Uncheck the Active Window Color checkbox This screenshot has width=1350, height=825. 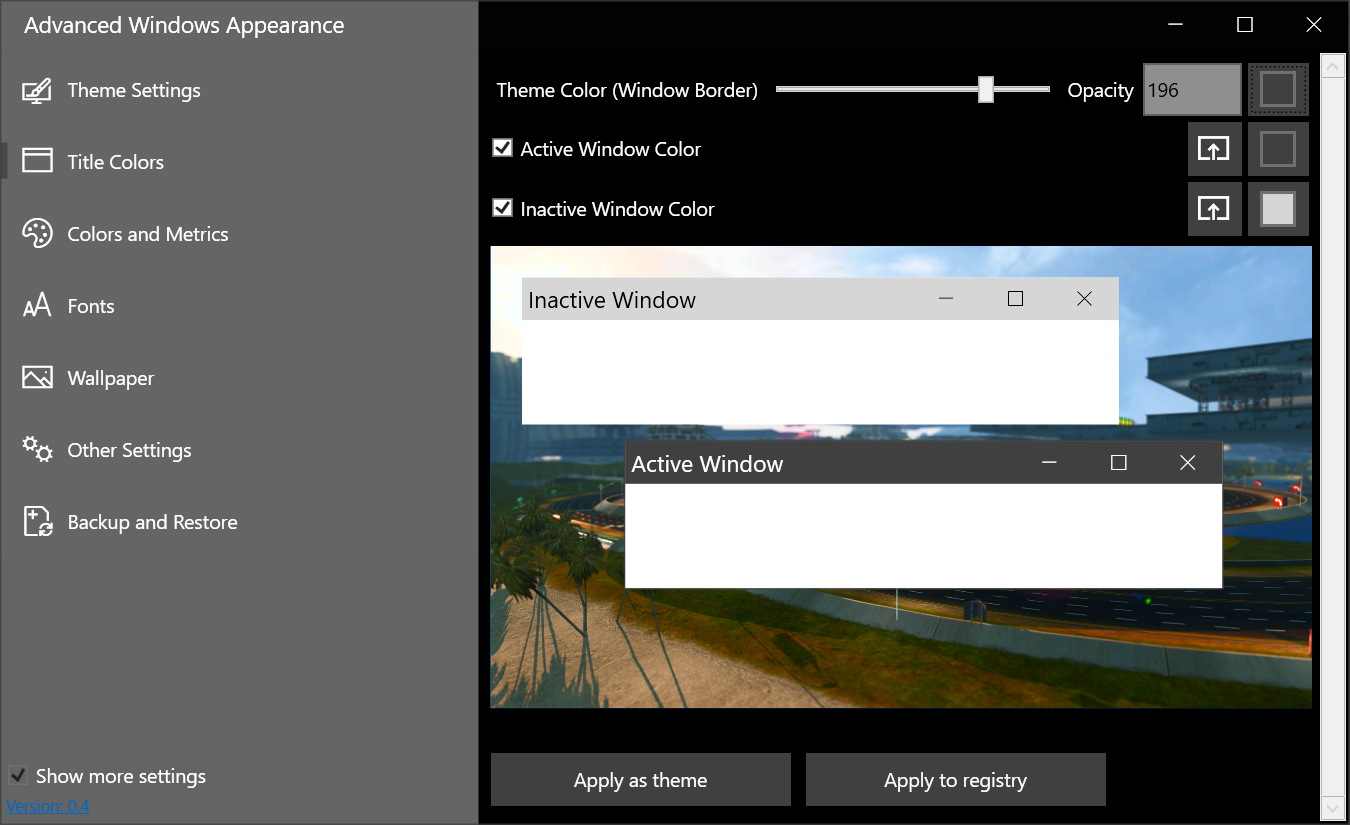coord(502,148)
